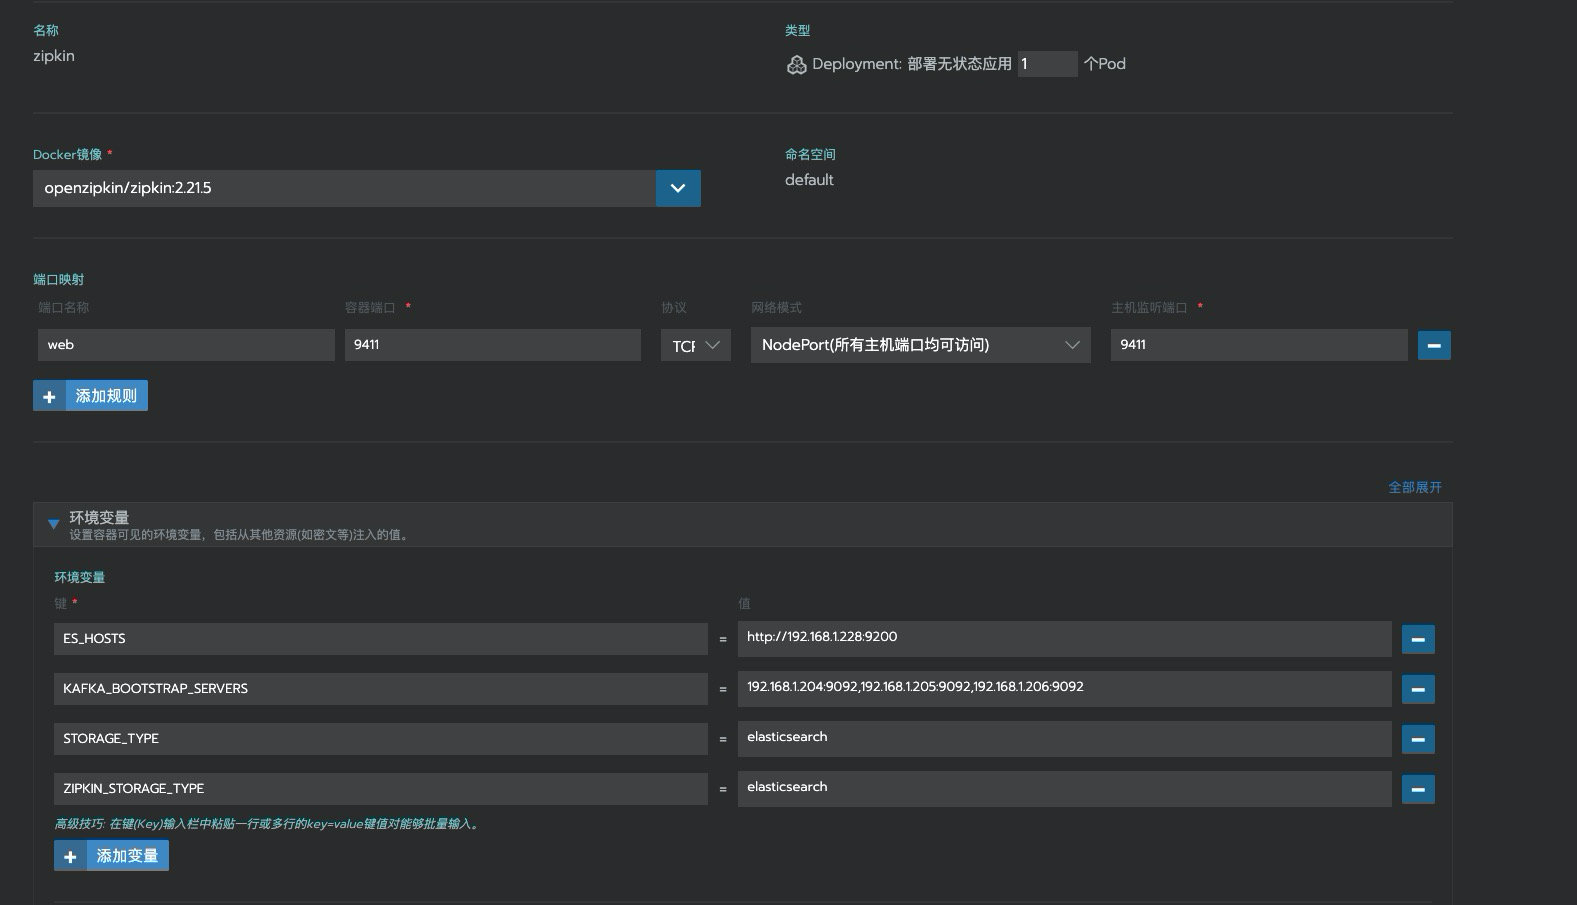Remove the KAFKA_BOOTSTRAP_SERVERS variable
Screen dimensions: 1577x905
(x=1418, y=689)
